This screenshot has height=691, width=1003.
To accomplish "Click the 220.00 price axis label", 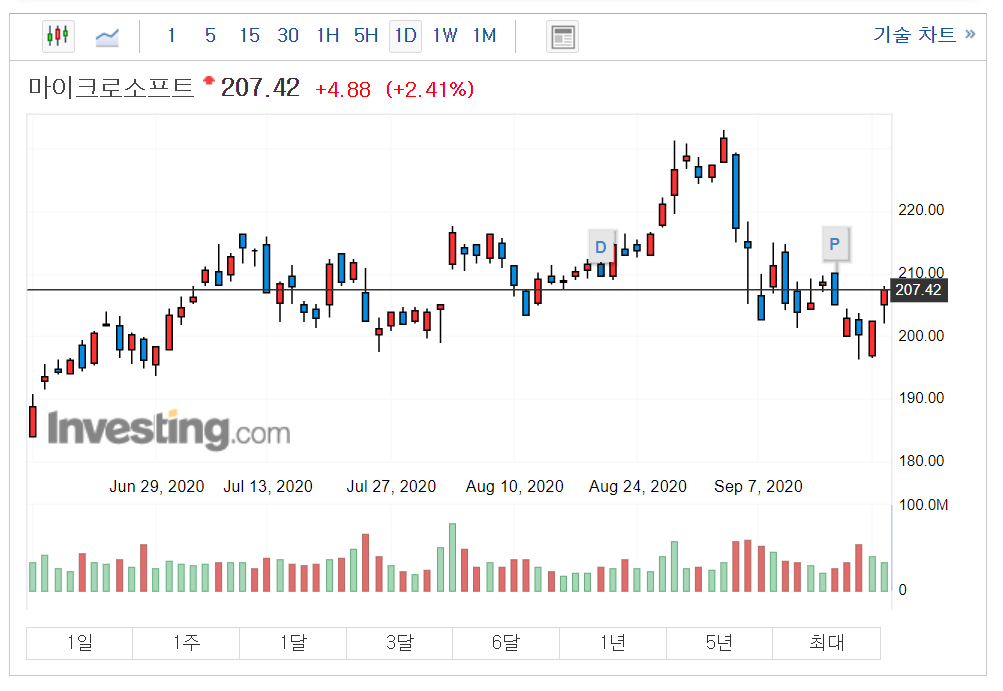I will pyautogui.click(x=921, y=210).
